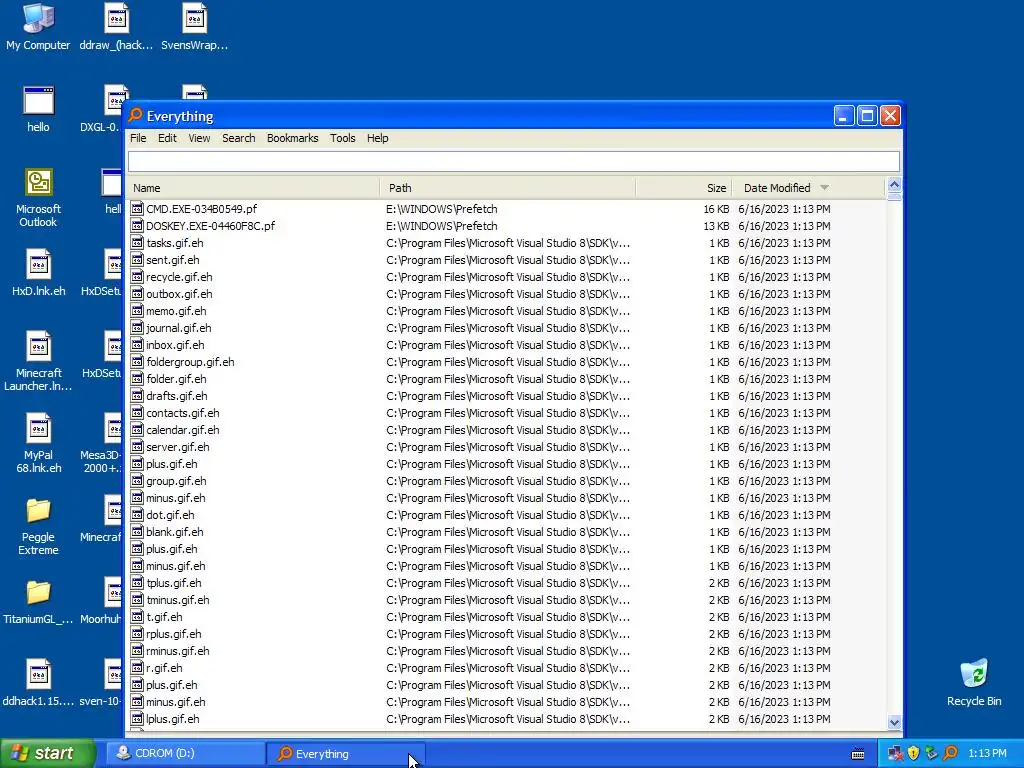
Task: Select the contacts.gif.eh result row
Action: click(506, 412)
